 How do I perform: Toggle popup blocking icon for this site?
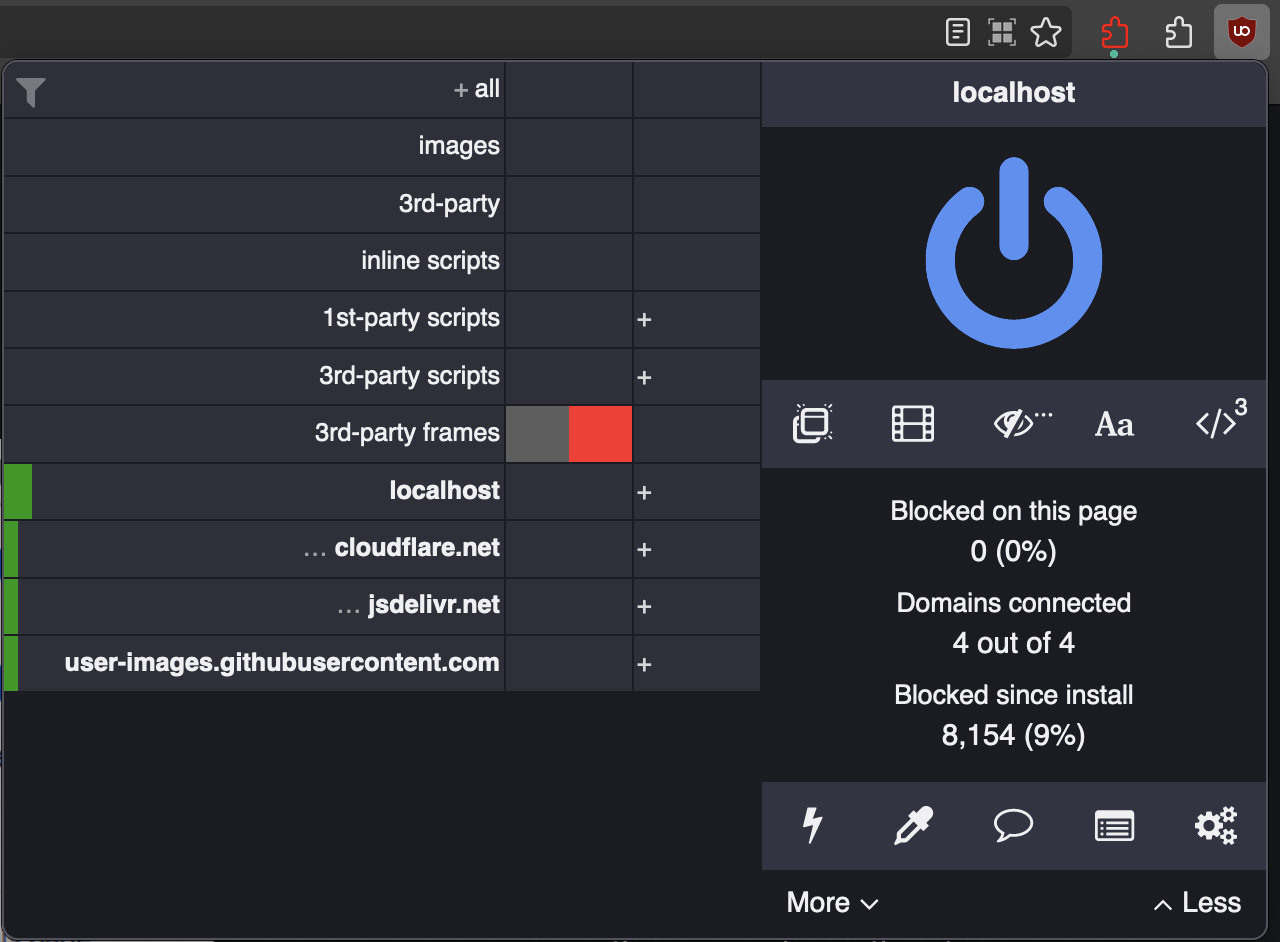(812, 424)
